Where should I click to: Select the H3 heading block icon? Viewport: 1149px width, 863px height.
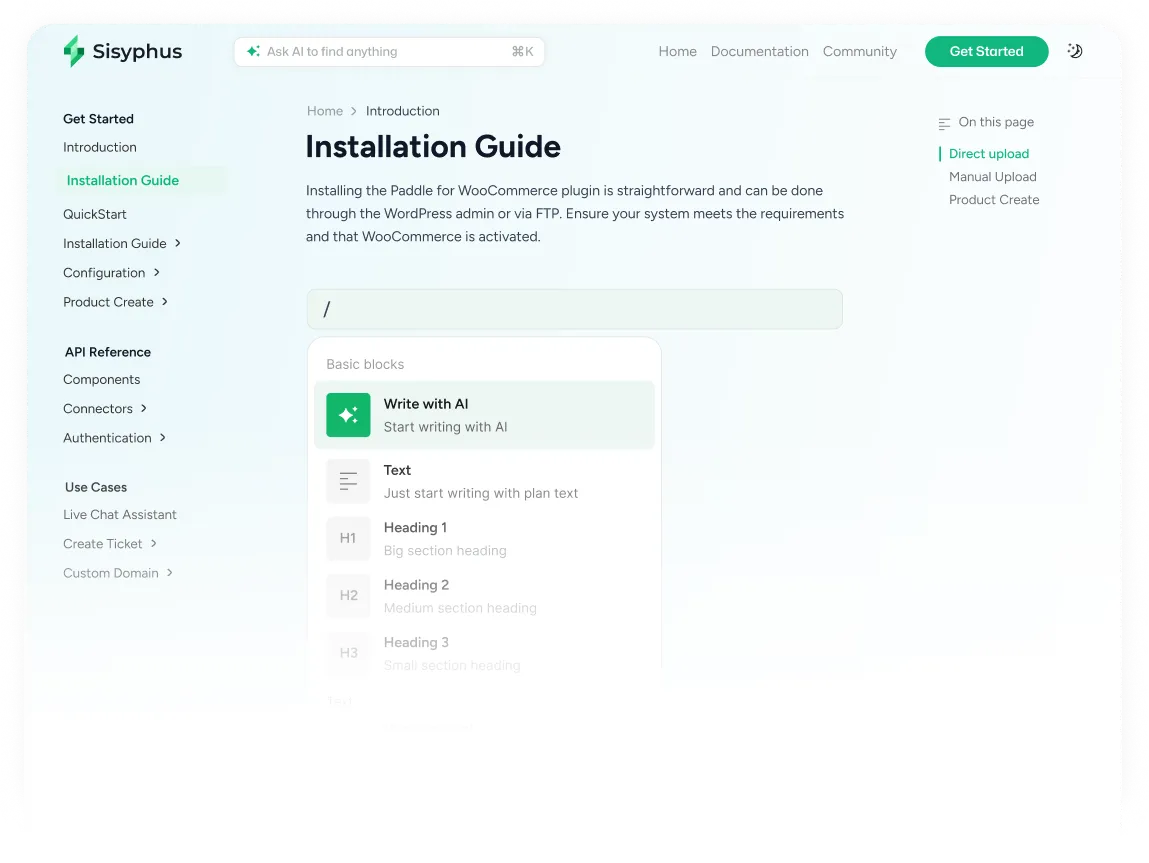348,653
